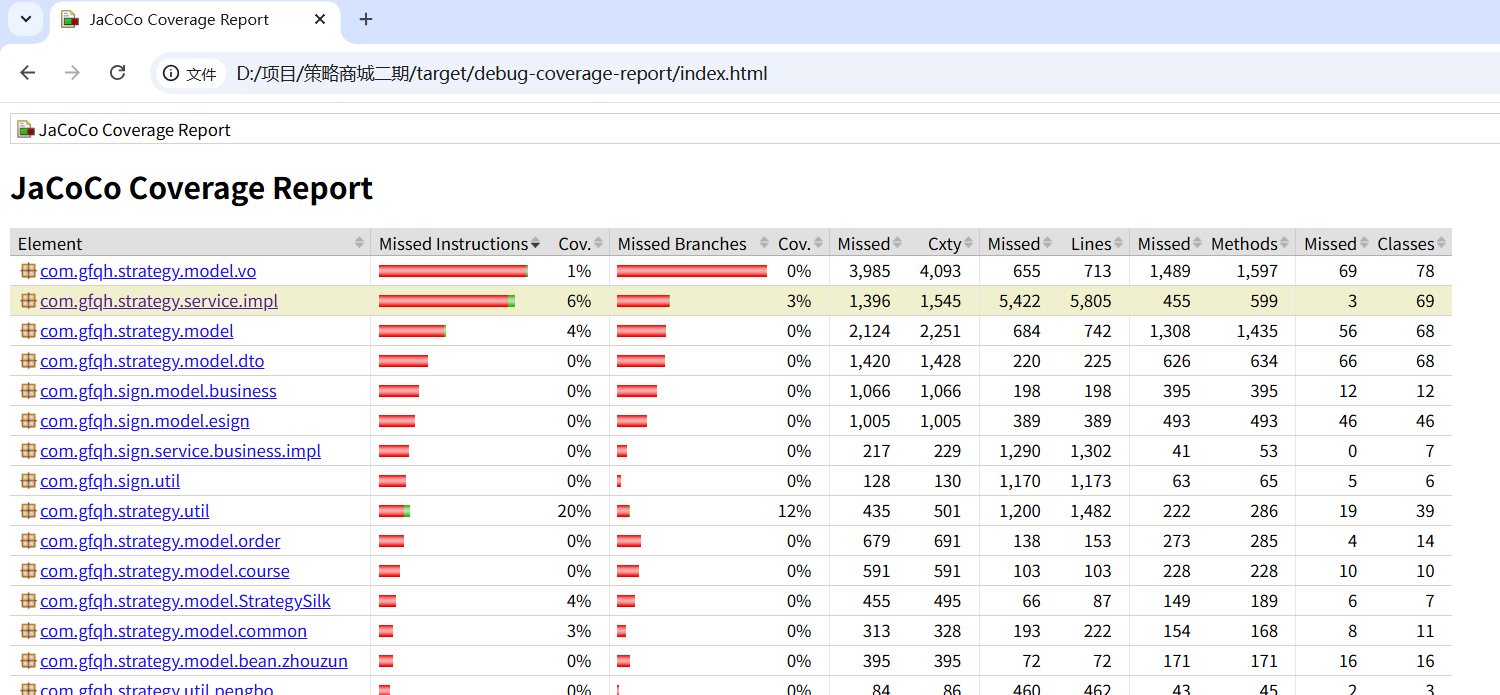Screen dimensions: 1500x695
Task: Open the com.gfqh.strategy.model.course package
Action: point(165,571)
